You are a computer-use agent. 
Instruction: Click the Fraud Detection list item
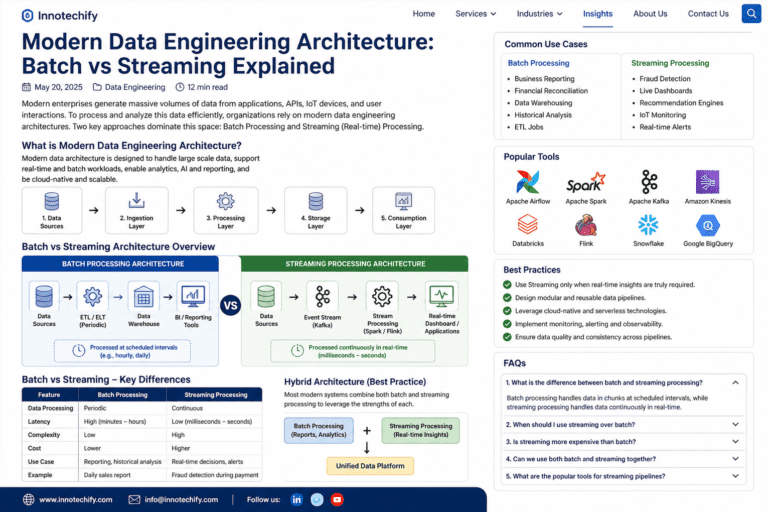click(665, 79)
